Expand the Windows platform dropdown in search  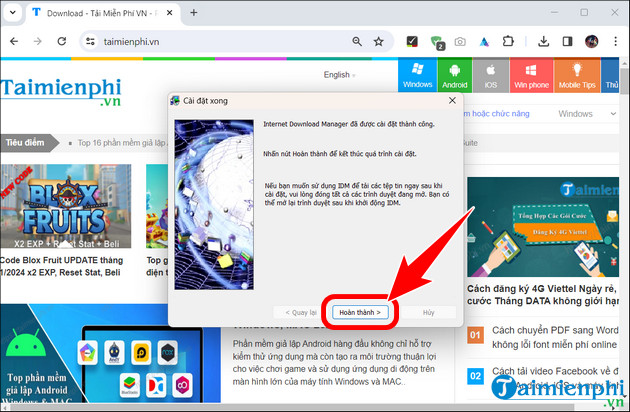(x=587, y=114)
